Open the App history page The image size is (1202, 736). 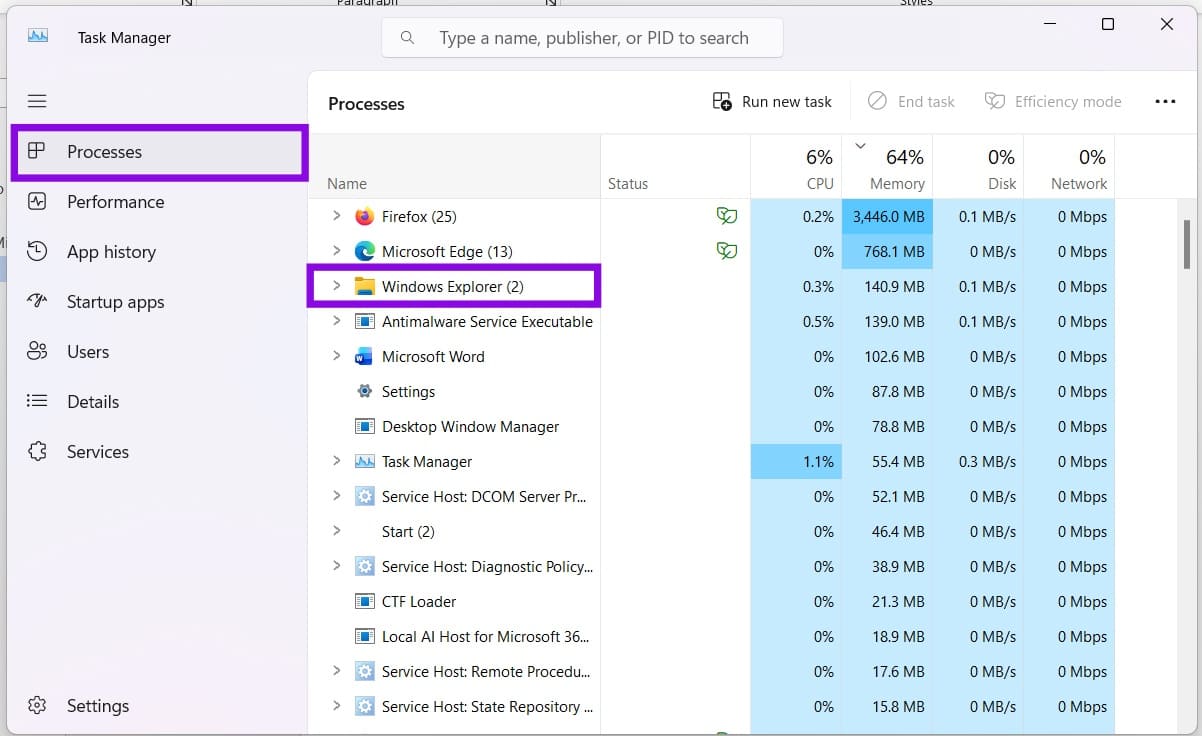tap(159, 252)
